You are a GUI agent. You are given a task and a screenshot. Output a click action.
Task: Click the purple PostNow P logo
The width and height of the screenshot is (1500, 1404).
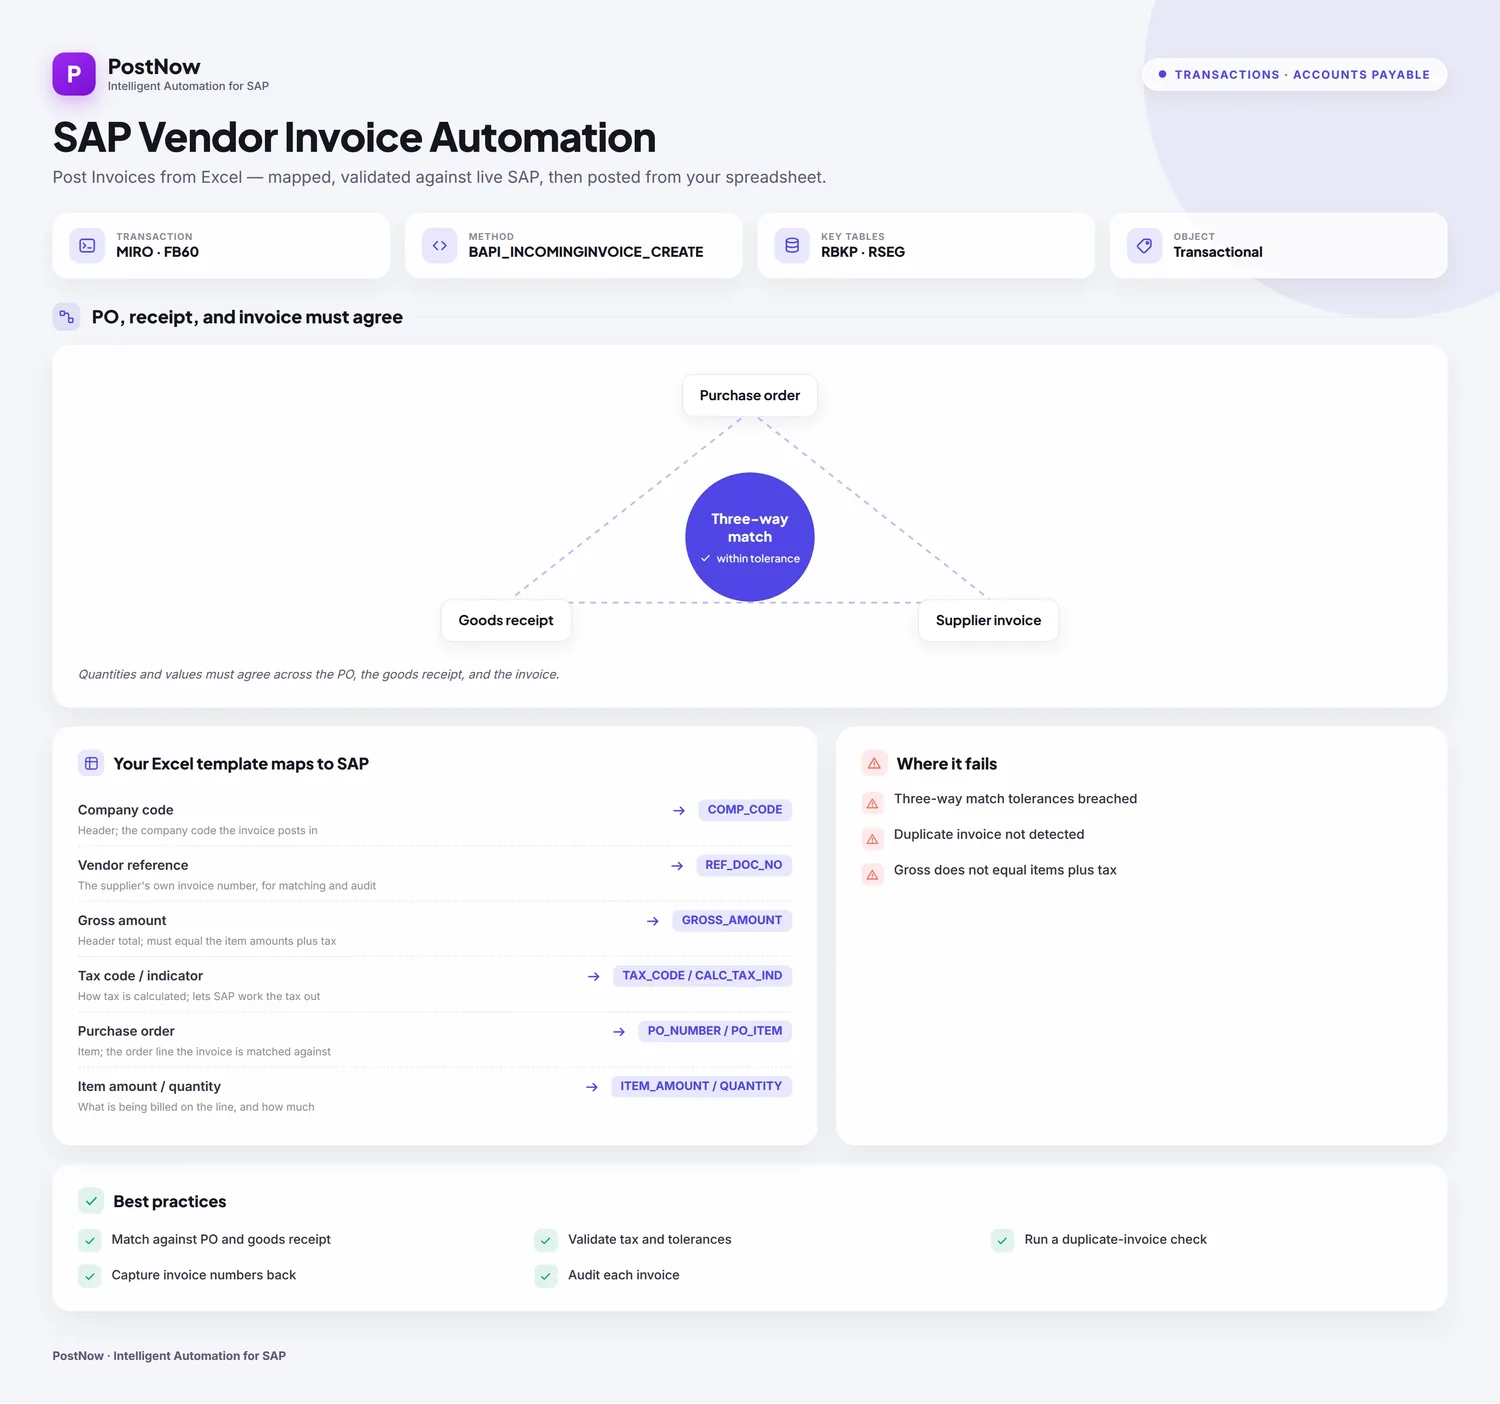[x=74, y=74]
